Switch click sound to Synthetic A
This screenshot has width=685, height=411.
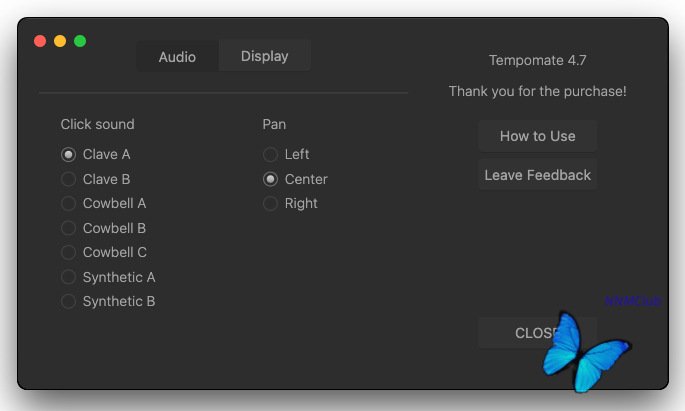coord(69,277)
